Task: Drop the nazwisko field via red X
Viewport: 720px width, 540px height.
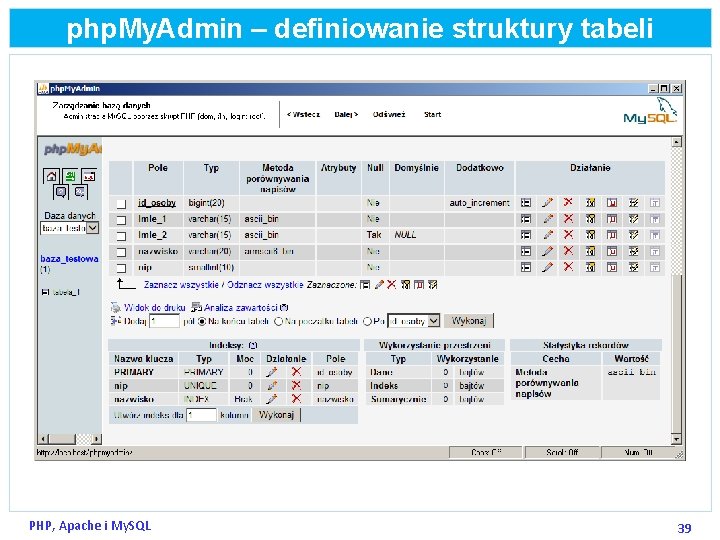Action: pyautogui.click(x=568, y=251)
